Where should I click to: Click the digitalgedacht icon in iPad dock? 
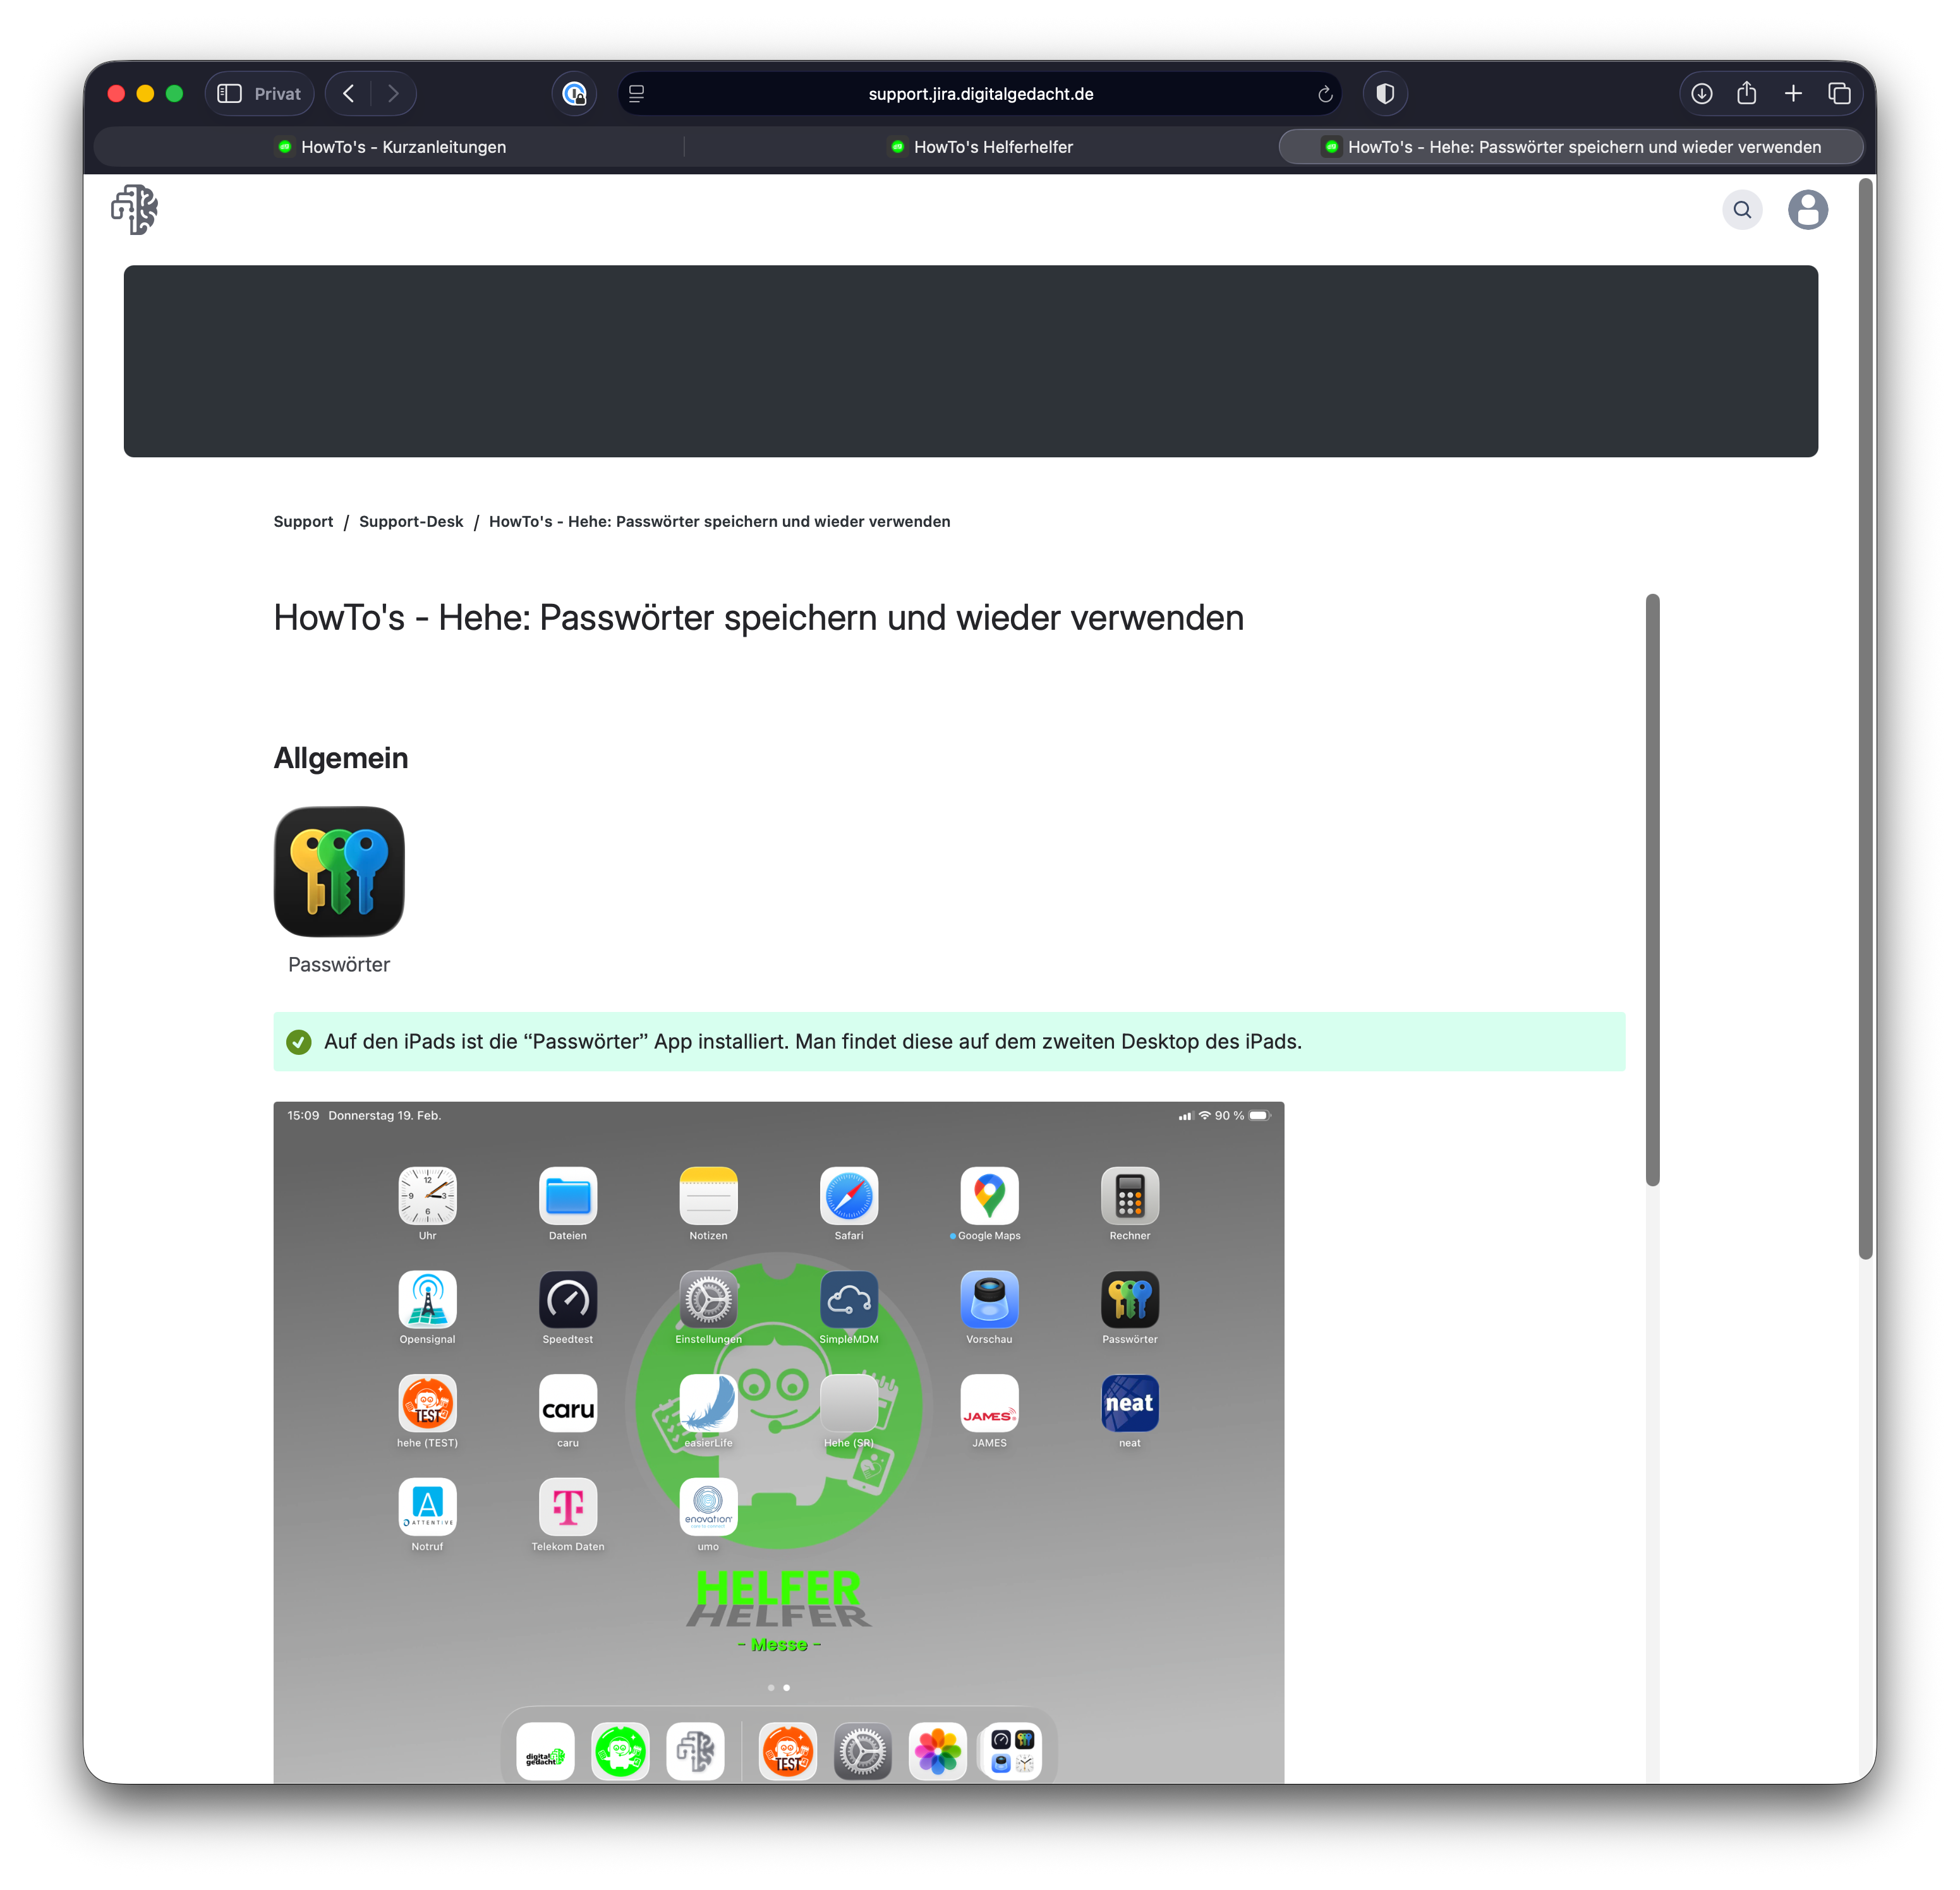[545, 1752]
